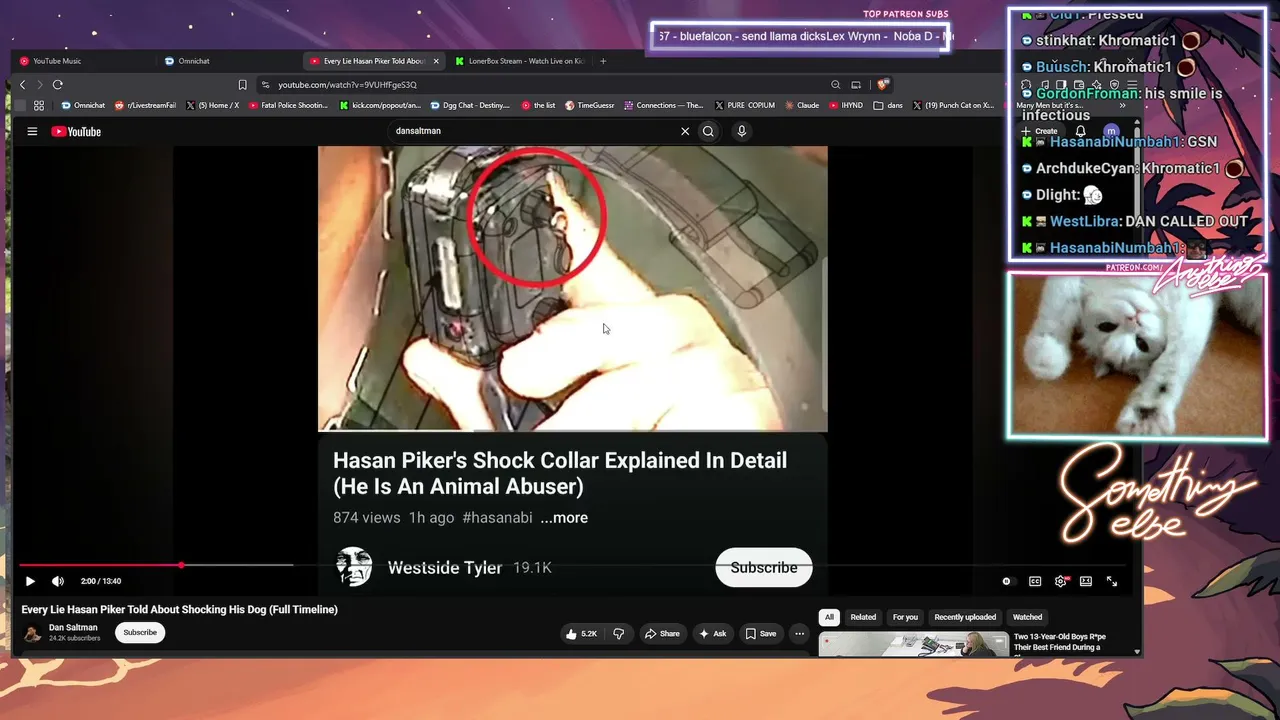
Task: Open the Punch Cat on X bookmark
Action: 953,105
